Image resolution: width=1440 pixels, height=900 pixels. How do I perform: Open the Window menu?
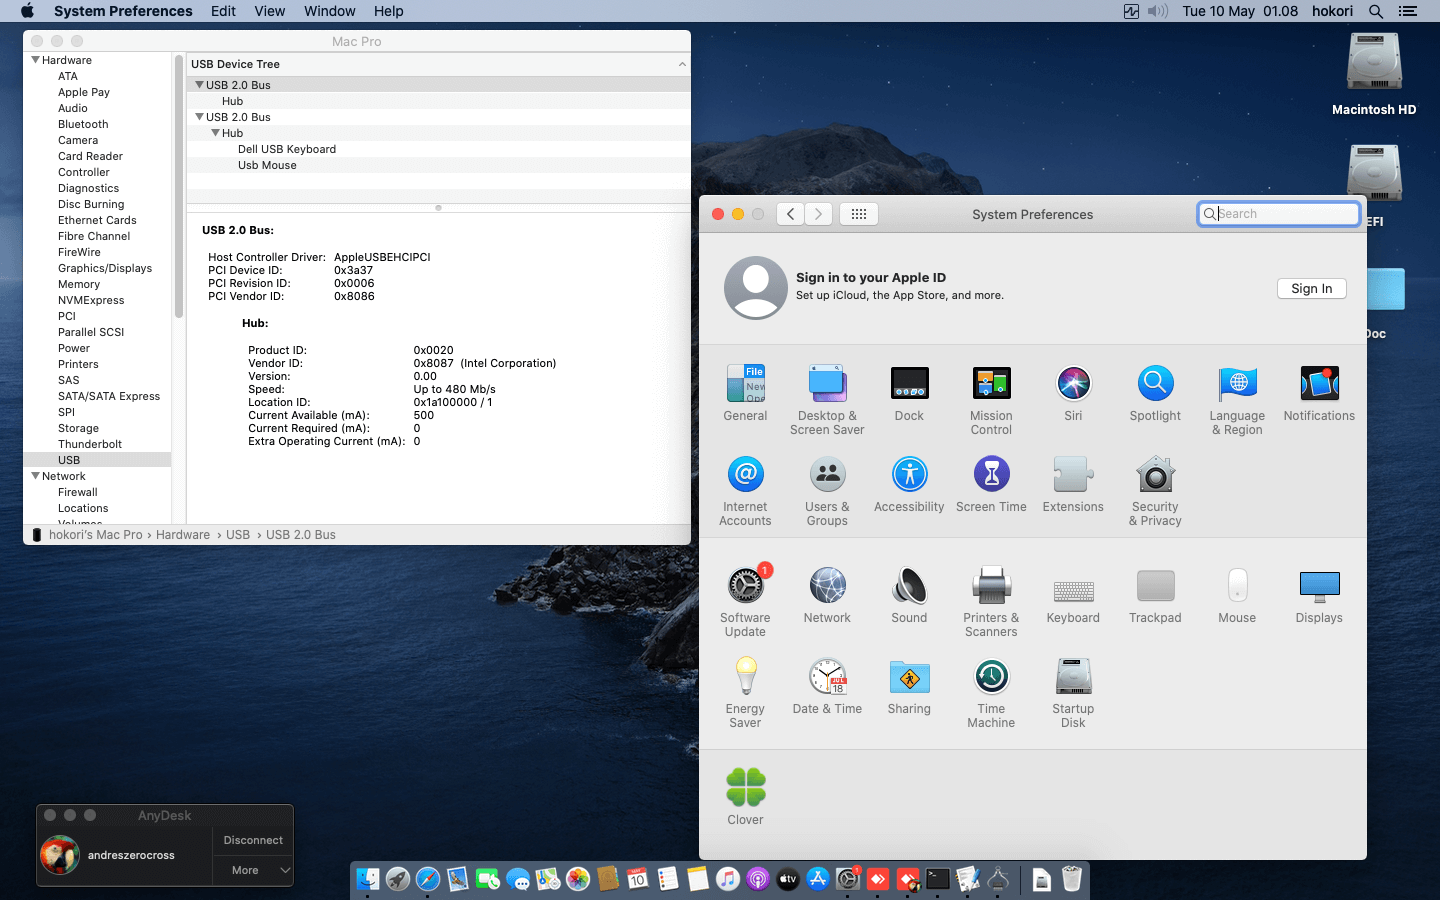[x=329, y=11]
